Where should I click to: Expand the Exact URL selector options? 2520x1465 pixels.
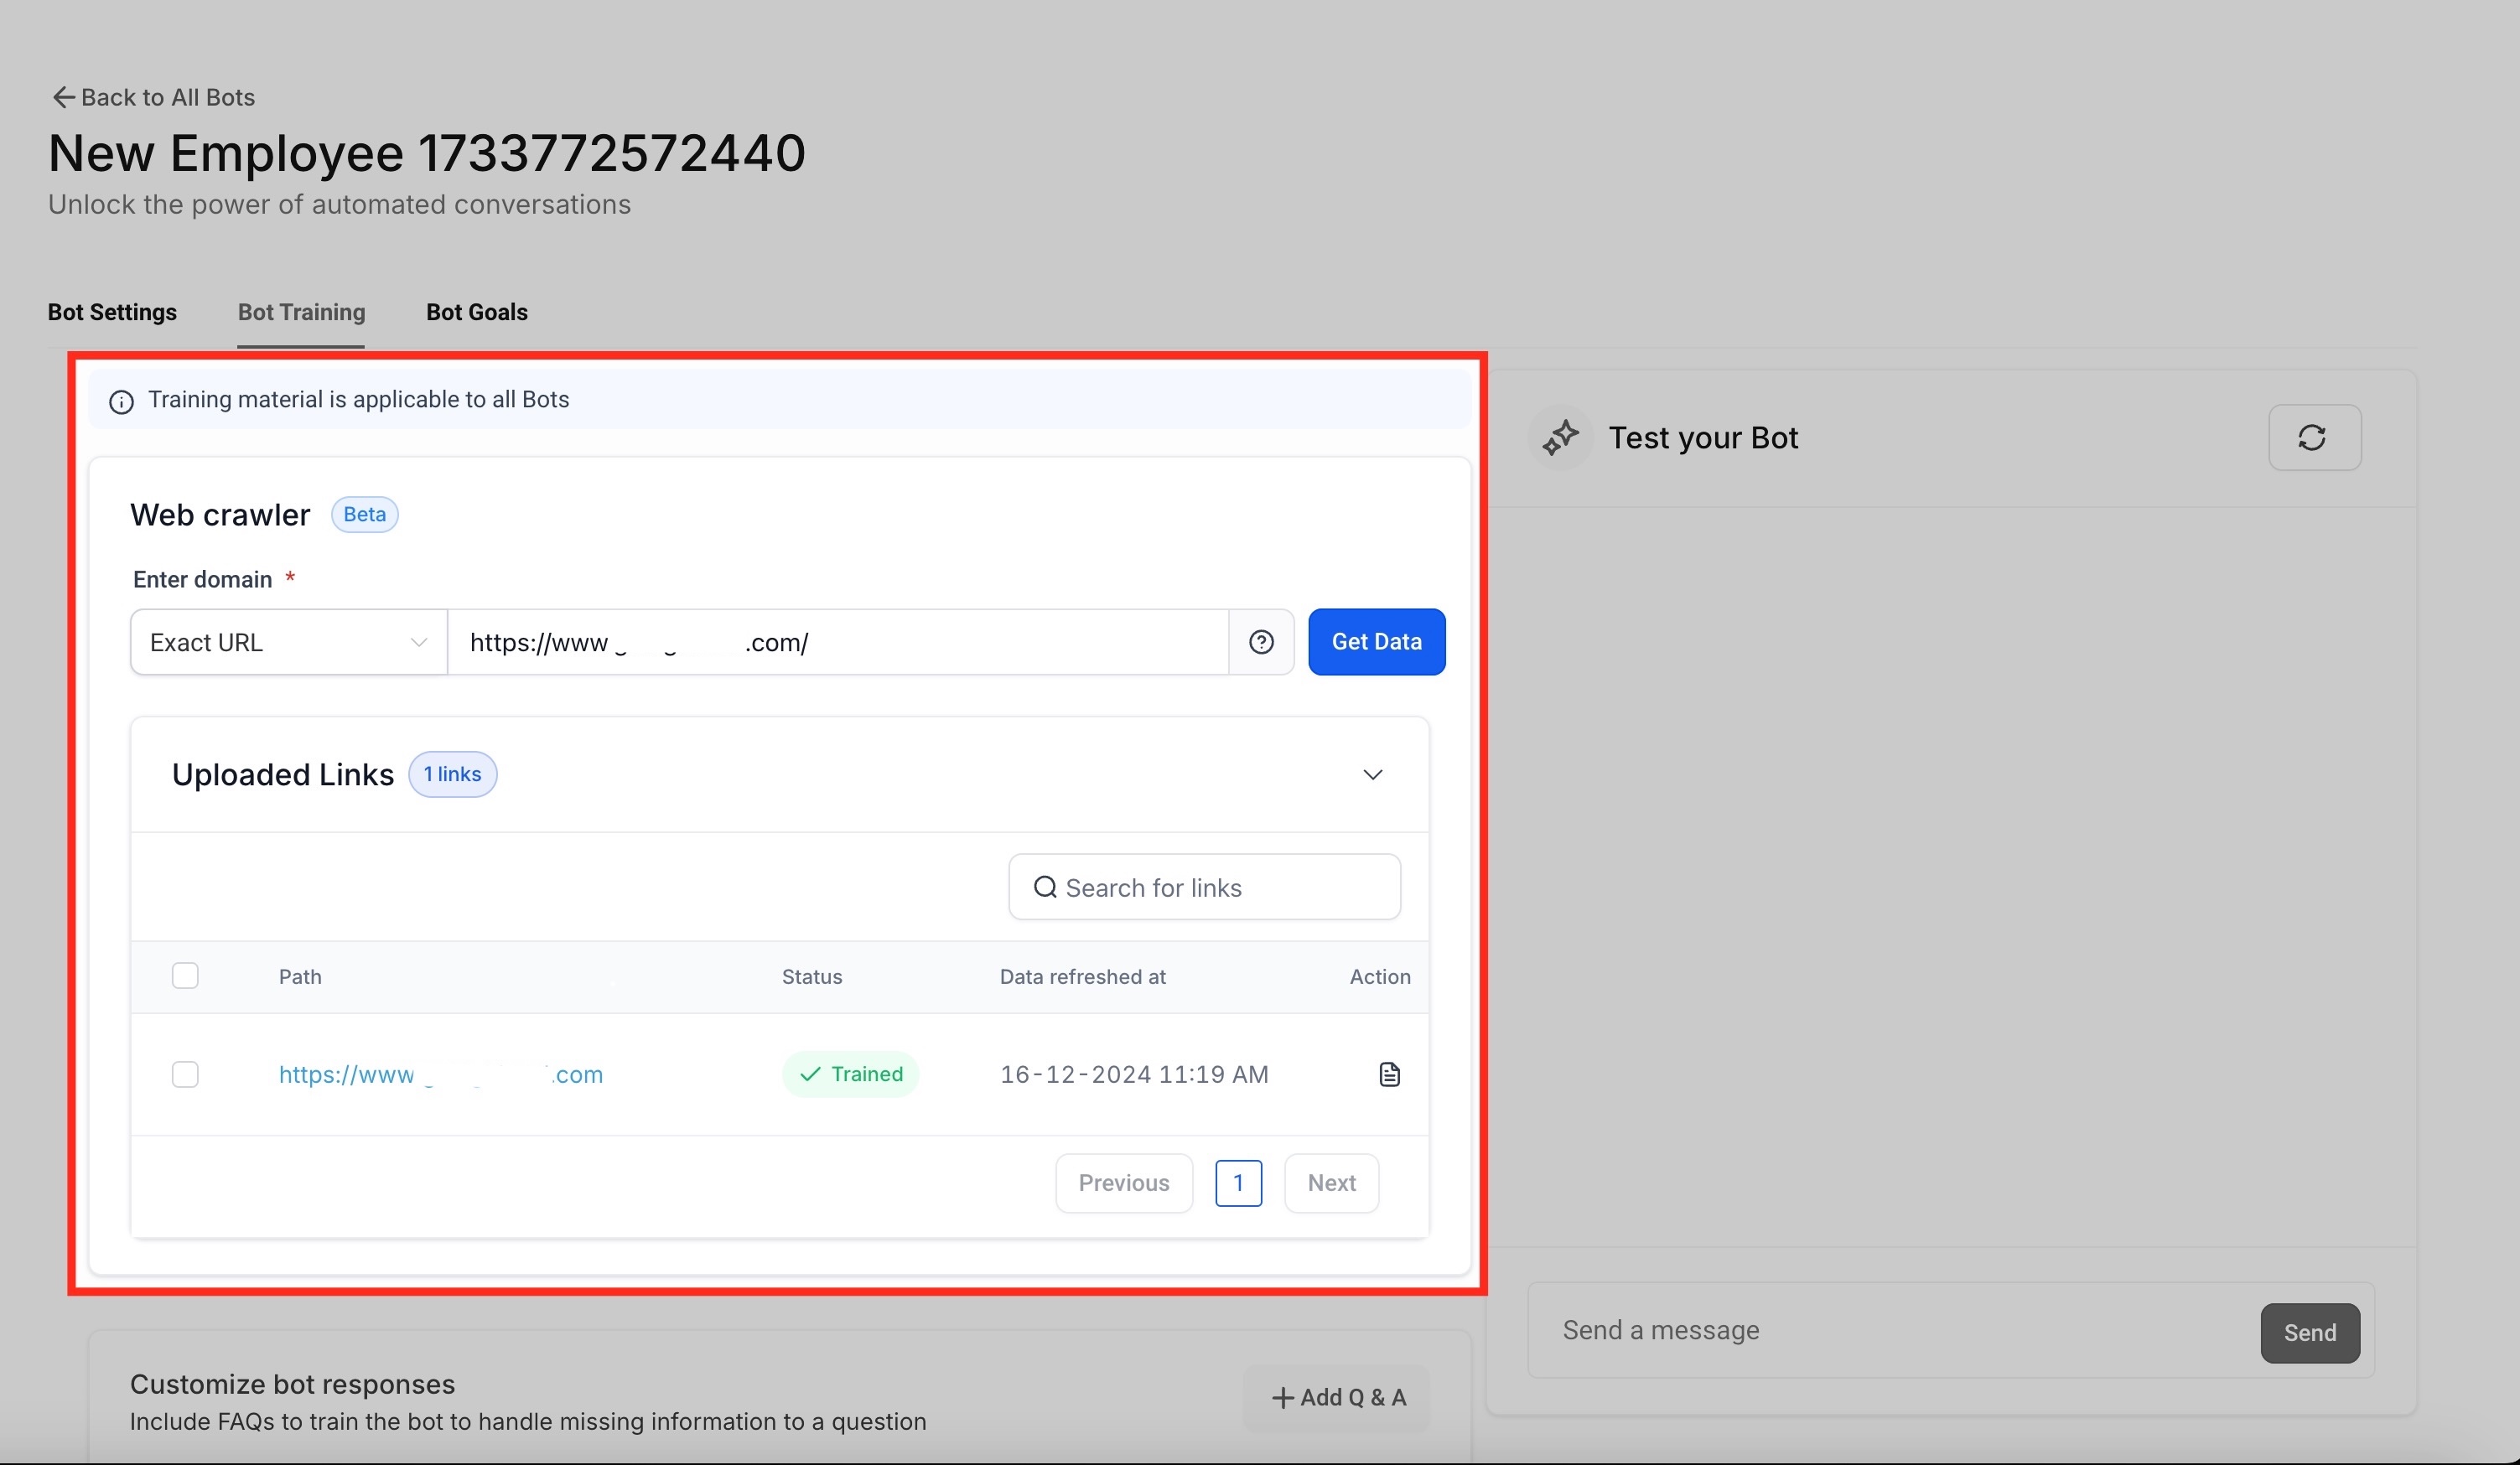(x=418, y=642)
